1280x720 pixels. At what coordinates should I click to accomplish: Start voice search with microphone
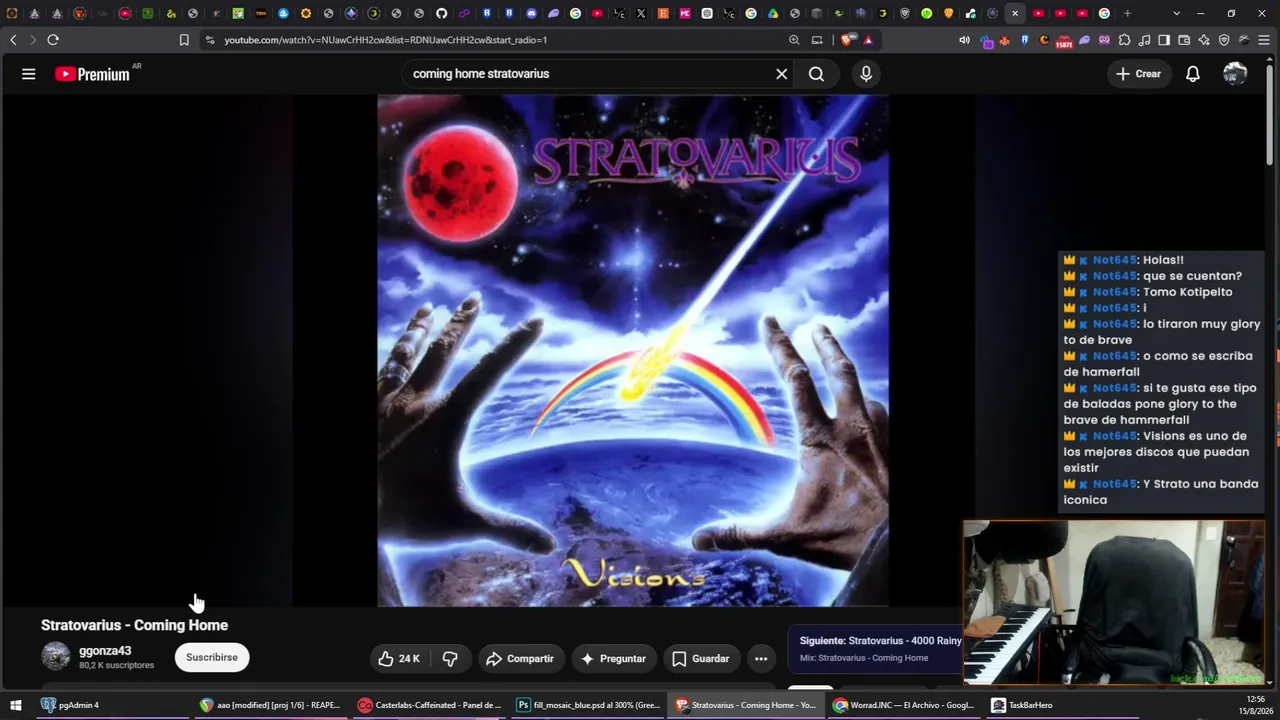(x=866, y=74)
